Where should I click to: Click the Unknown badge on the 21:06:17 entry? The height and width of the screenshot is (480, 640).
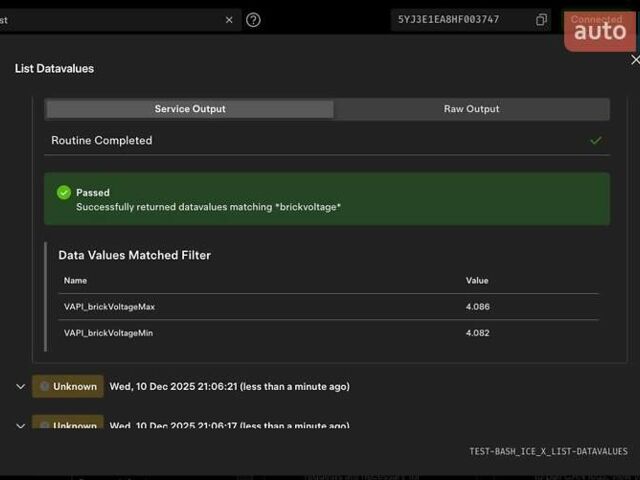pos(68,424)
